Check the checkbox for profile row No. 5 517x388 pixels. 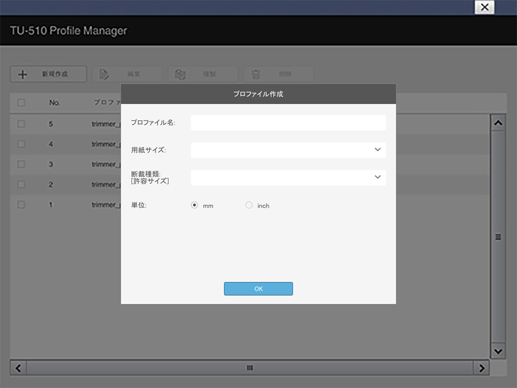point(21,124)
